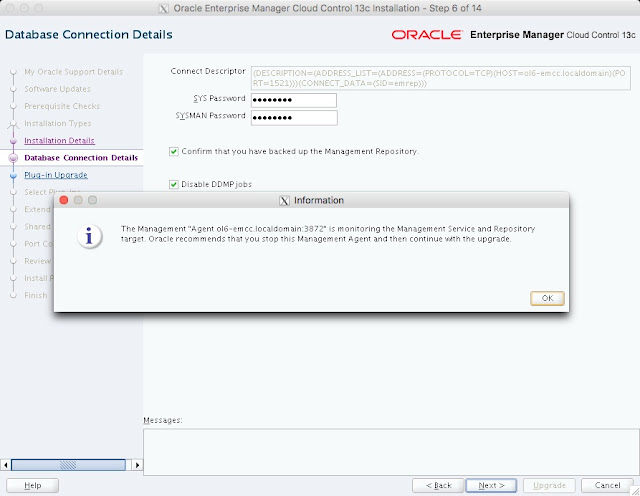Click the sidebar scrollbar right arrow

click(x=137, y=465)
